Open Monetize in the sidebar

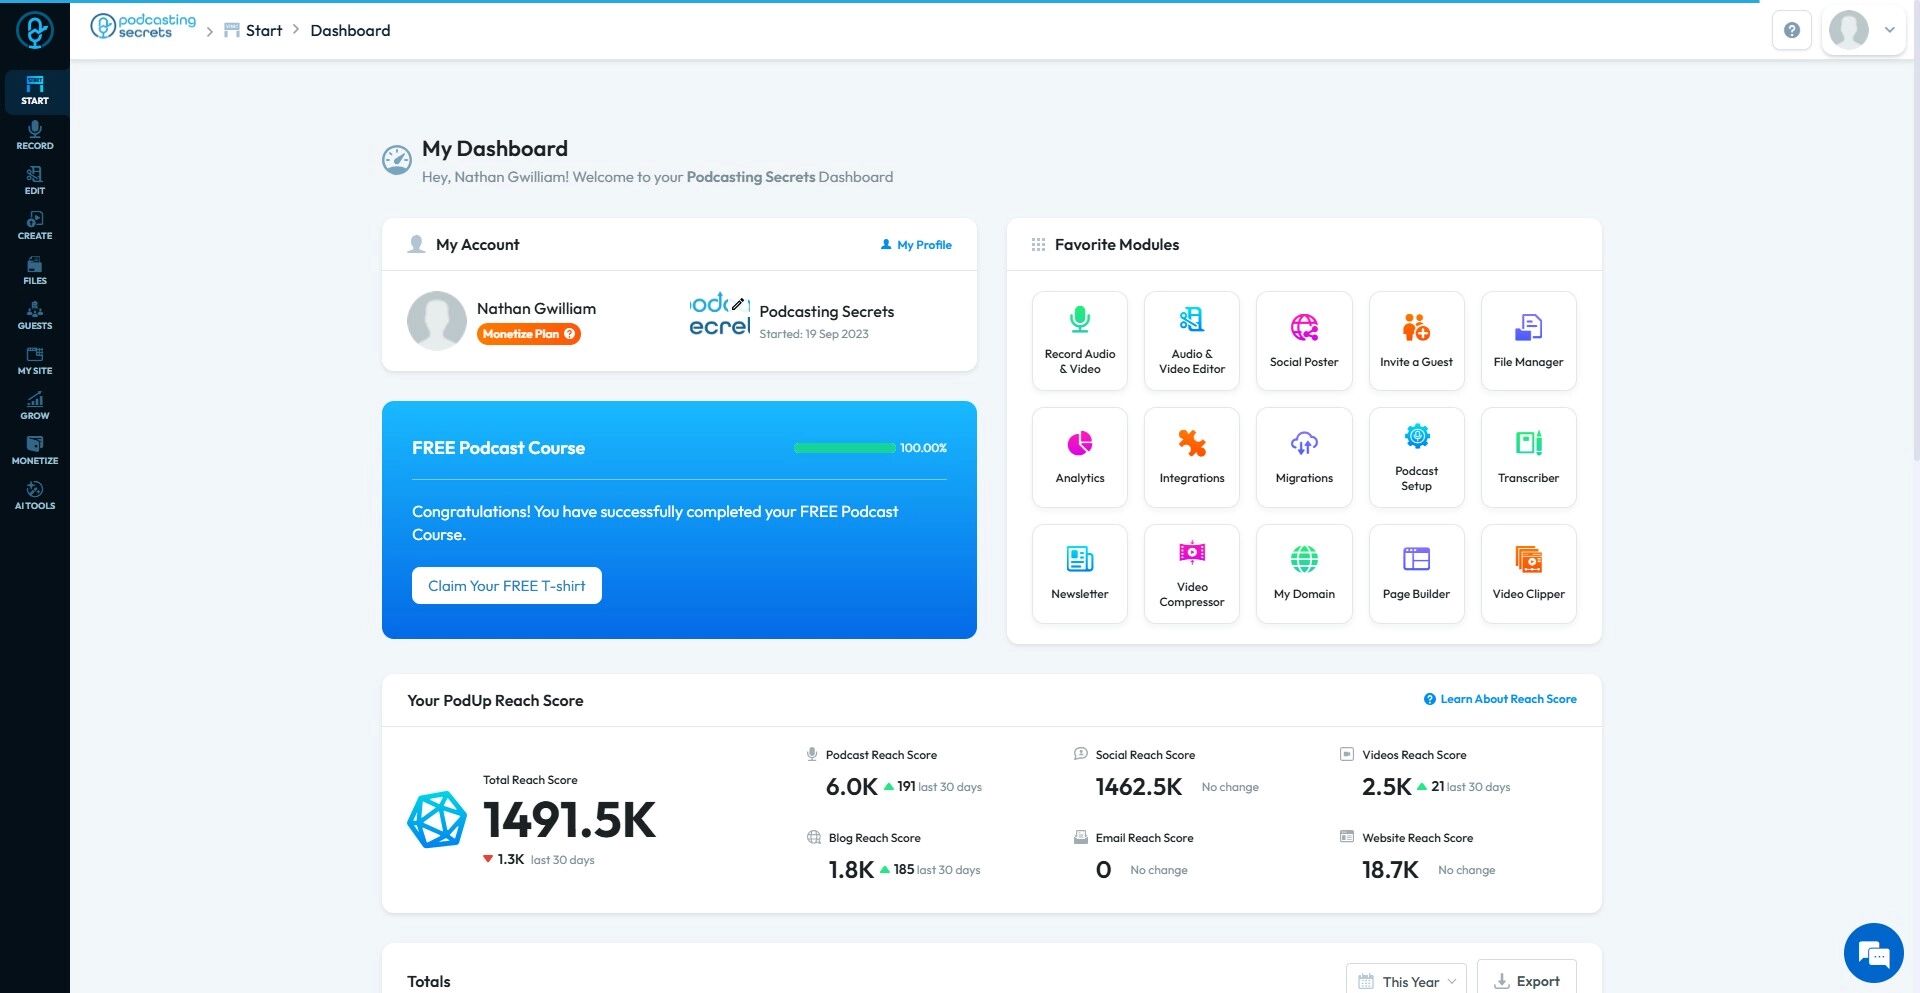pos(35,450)
